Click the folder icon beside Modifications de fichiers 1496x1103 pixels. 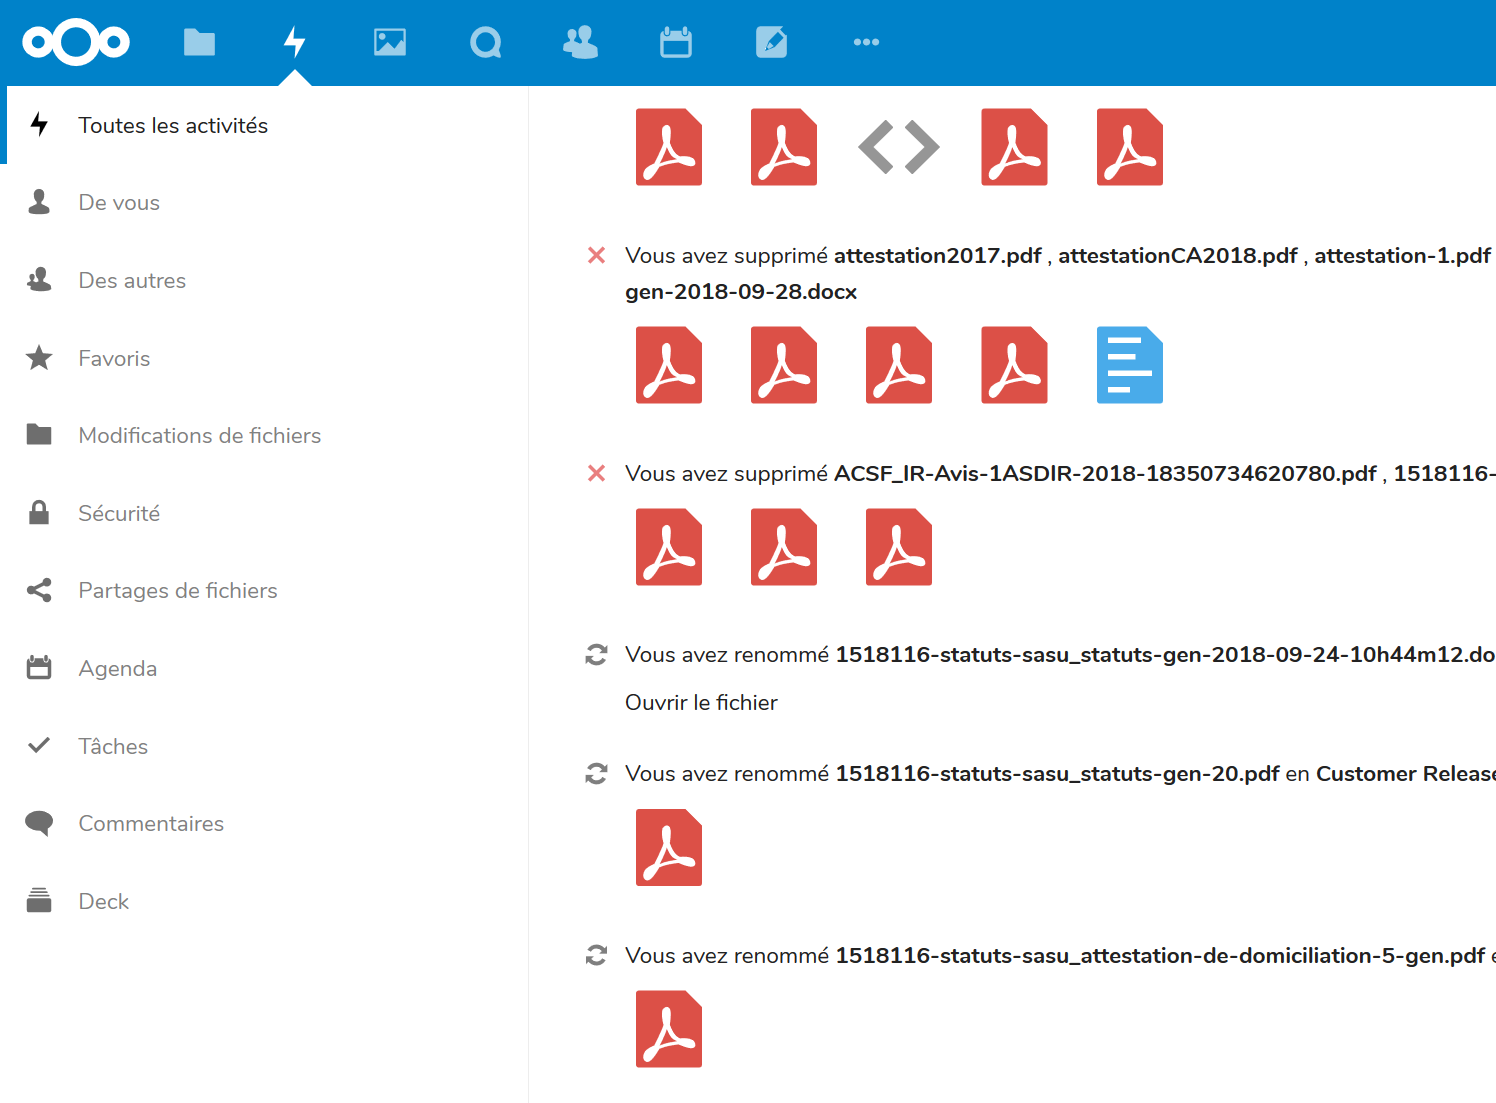click(x=39, y=434)
